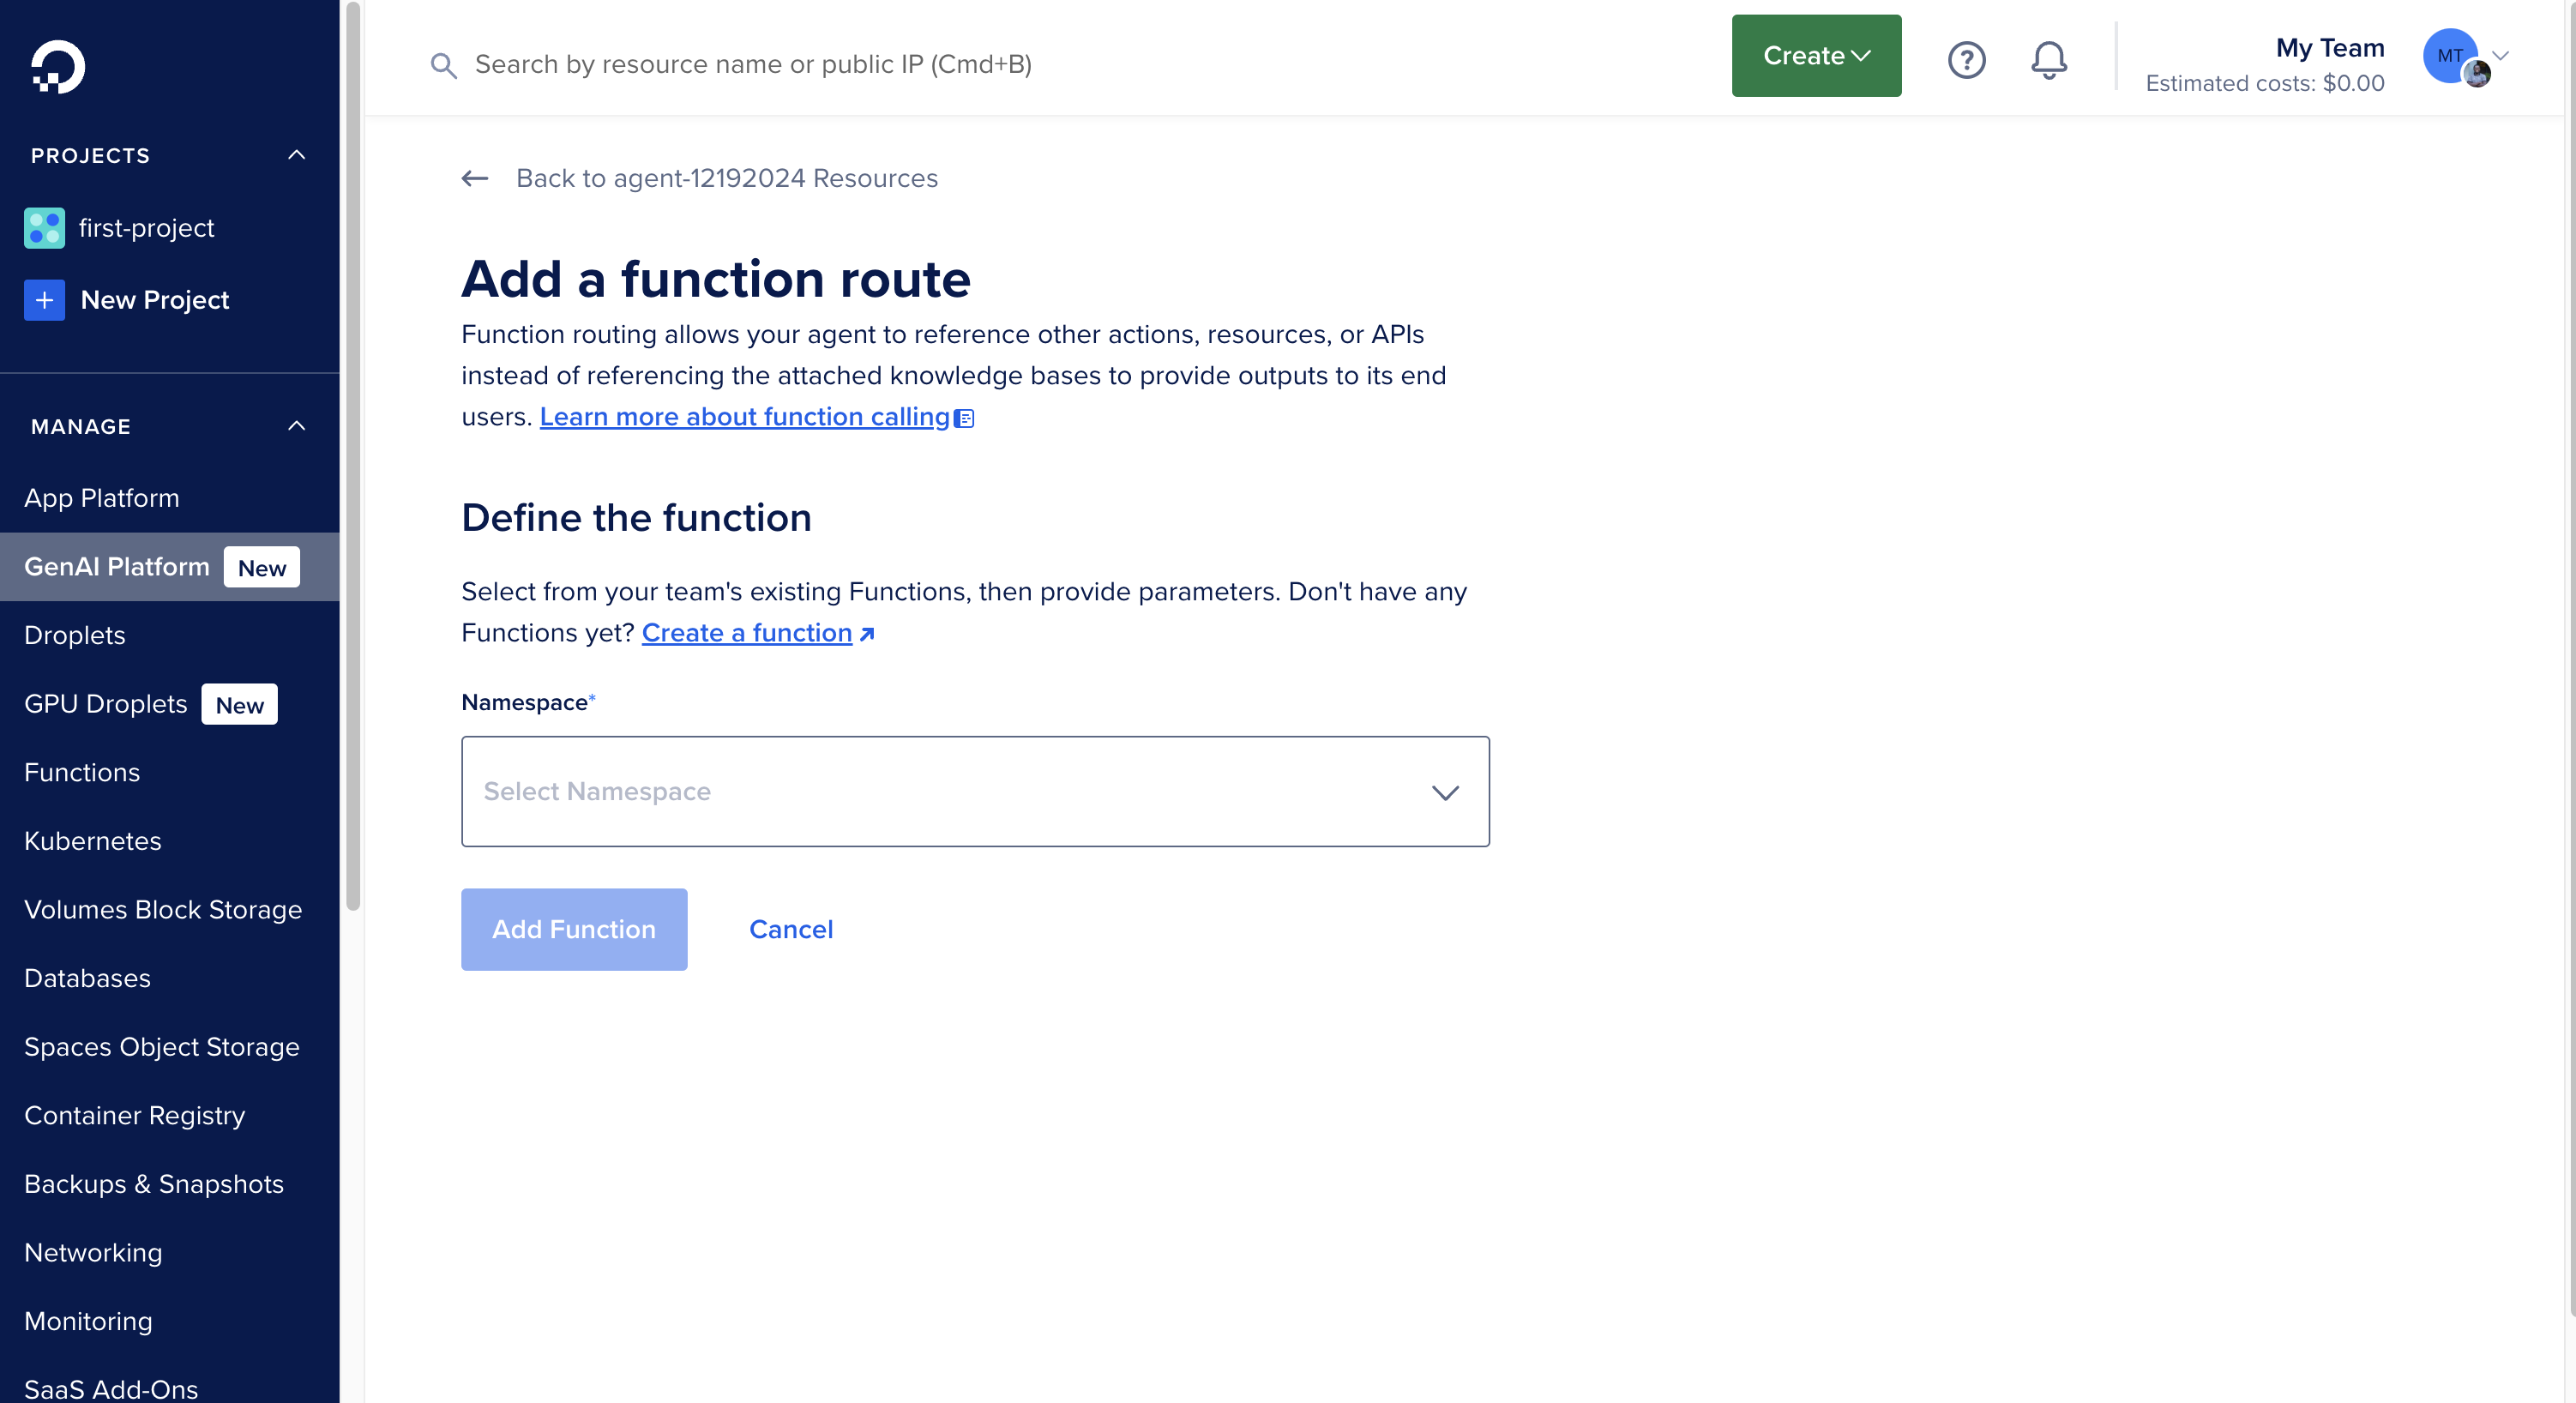The width and height of the screenshot is (2576, 1403).
Task: Click the Cancel button
Action: (790, 928)
